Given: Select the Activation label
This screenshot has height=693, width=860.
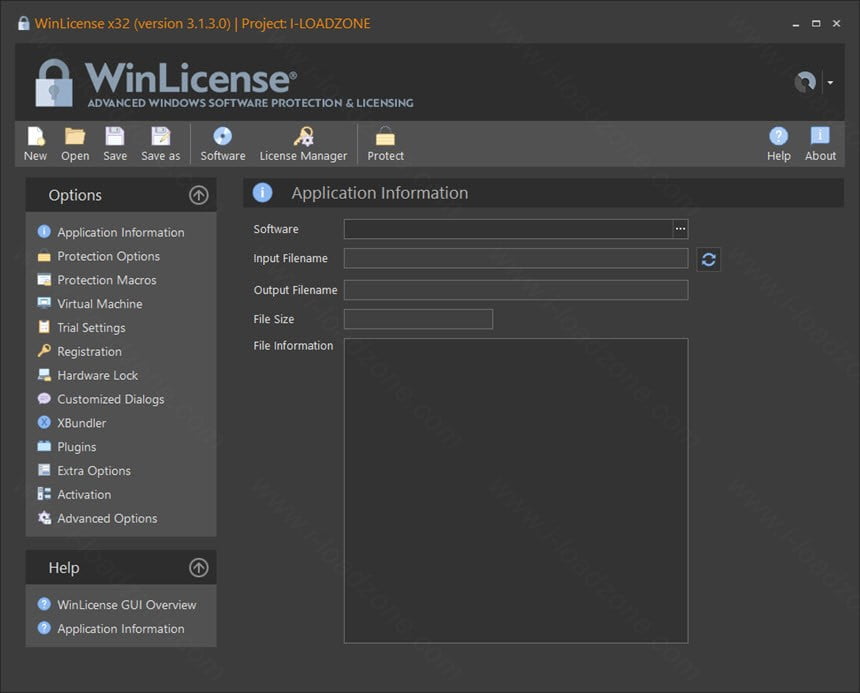Looking at the screenshot, I should click(x=84, y=495).
